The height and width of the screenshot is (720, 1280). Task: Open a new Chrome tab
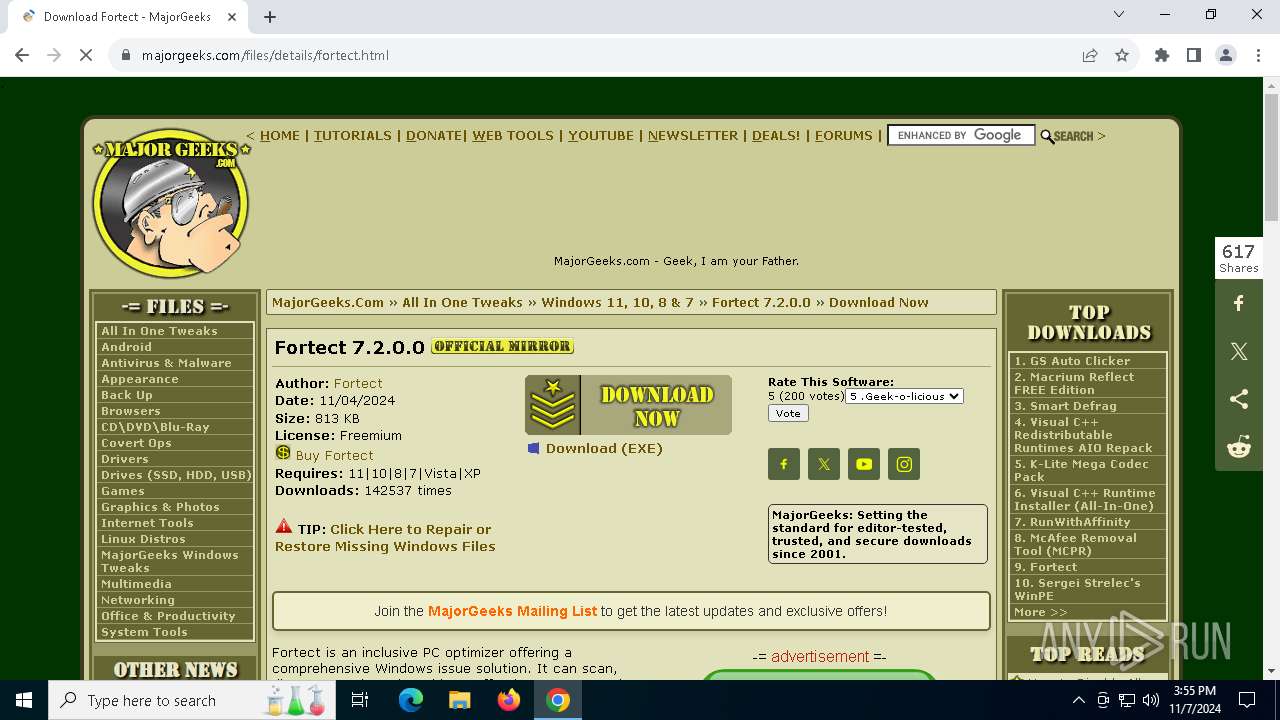click(270, 17)
